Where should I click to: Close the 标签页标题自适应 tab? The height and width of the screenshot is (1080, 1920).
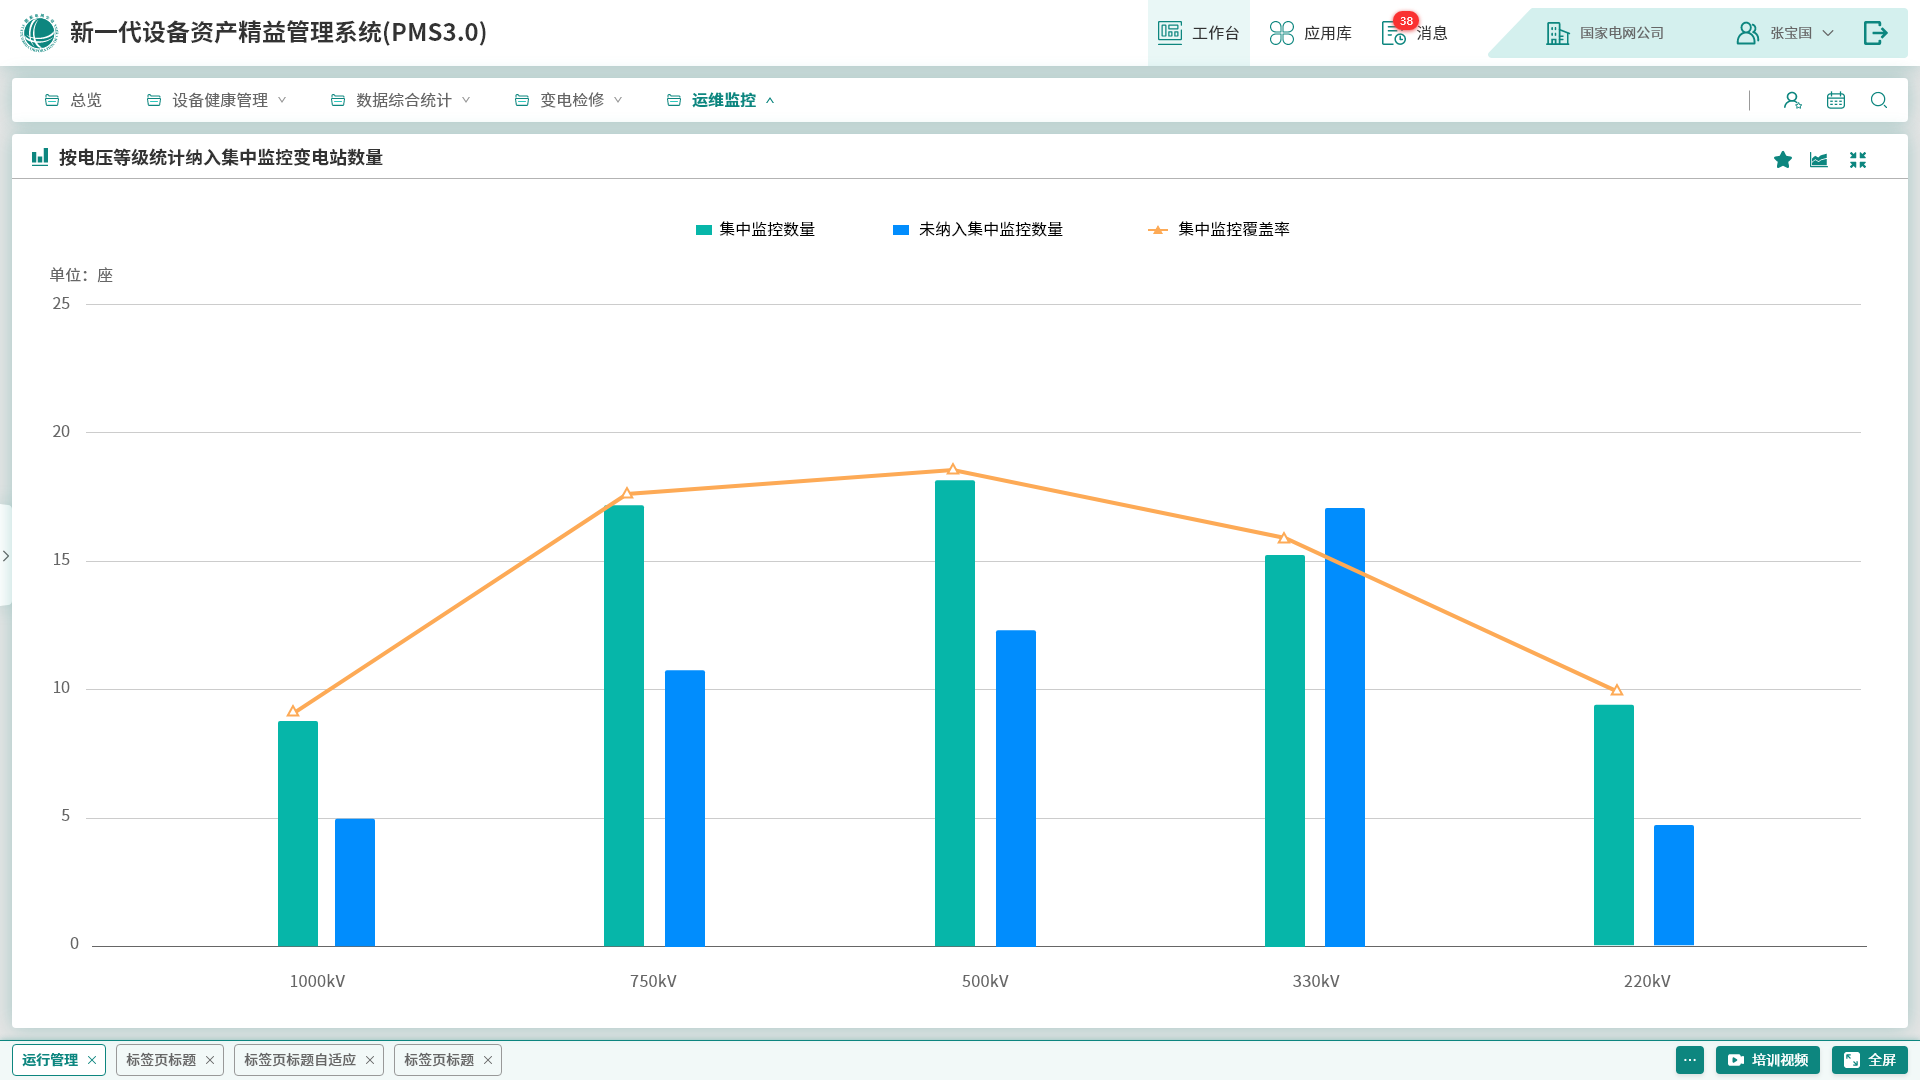click(x=370, y=1060)
